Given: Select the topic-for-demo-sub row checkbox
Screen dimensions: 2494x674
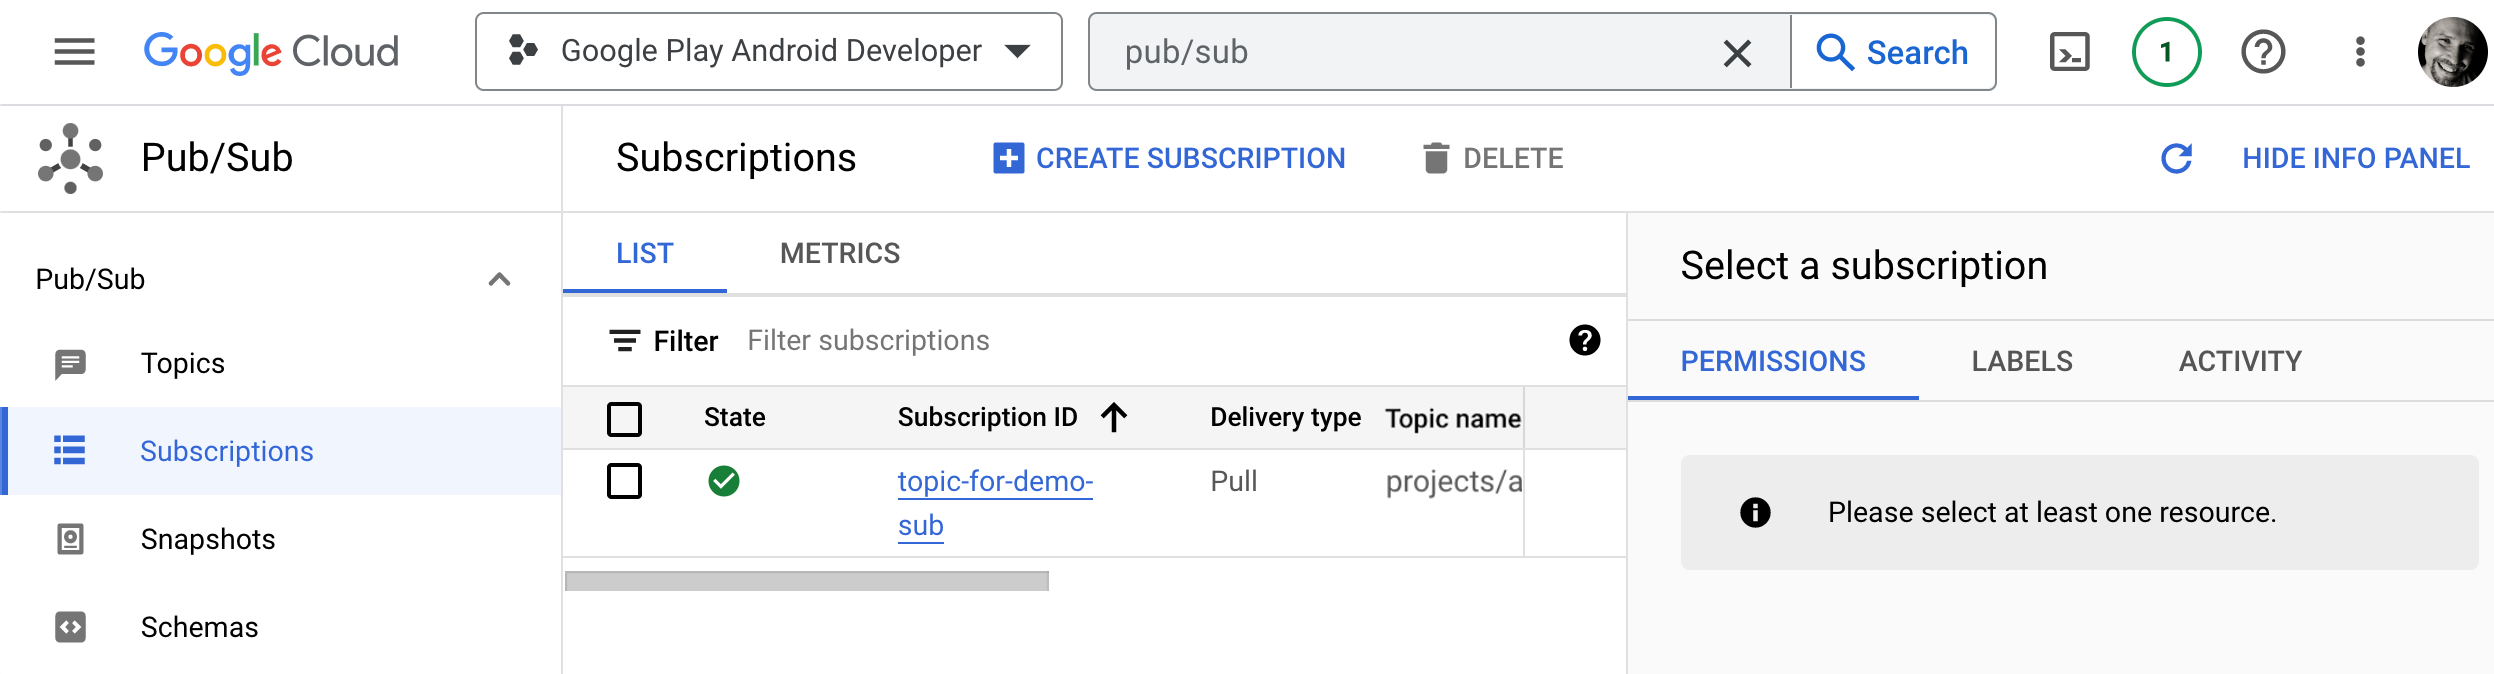Looking at the screenshot, I should click(x=624, y=481).
